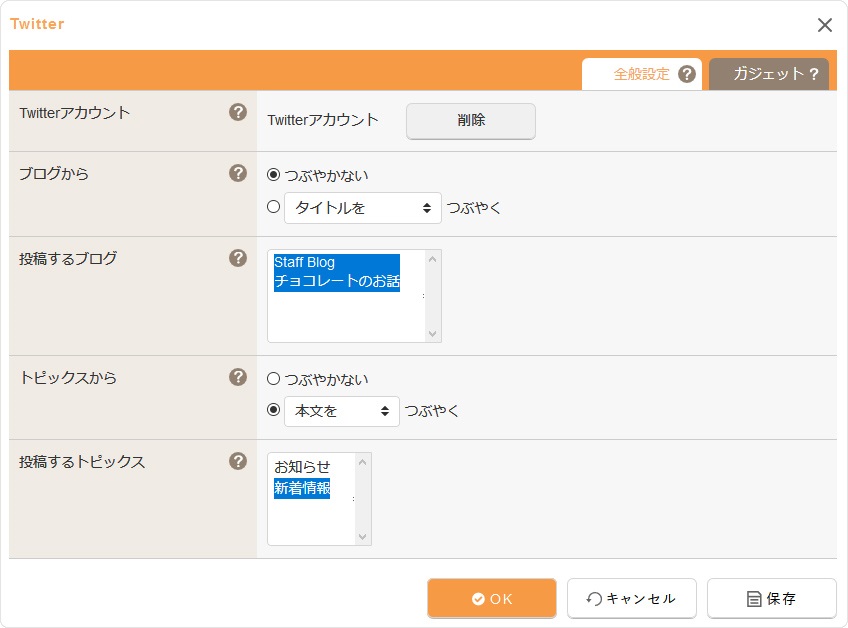The image size is (848, 628).
Task: Select つぶやかない under ブログから
Action: click(274, 175)
